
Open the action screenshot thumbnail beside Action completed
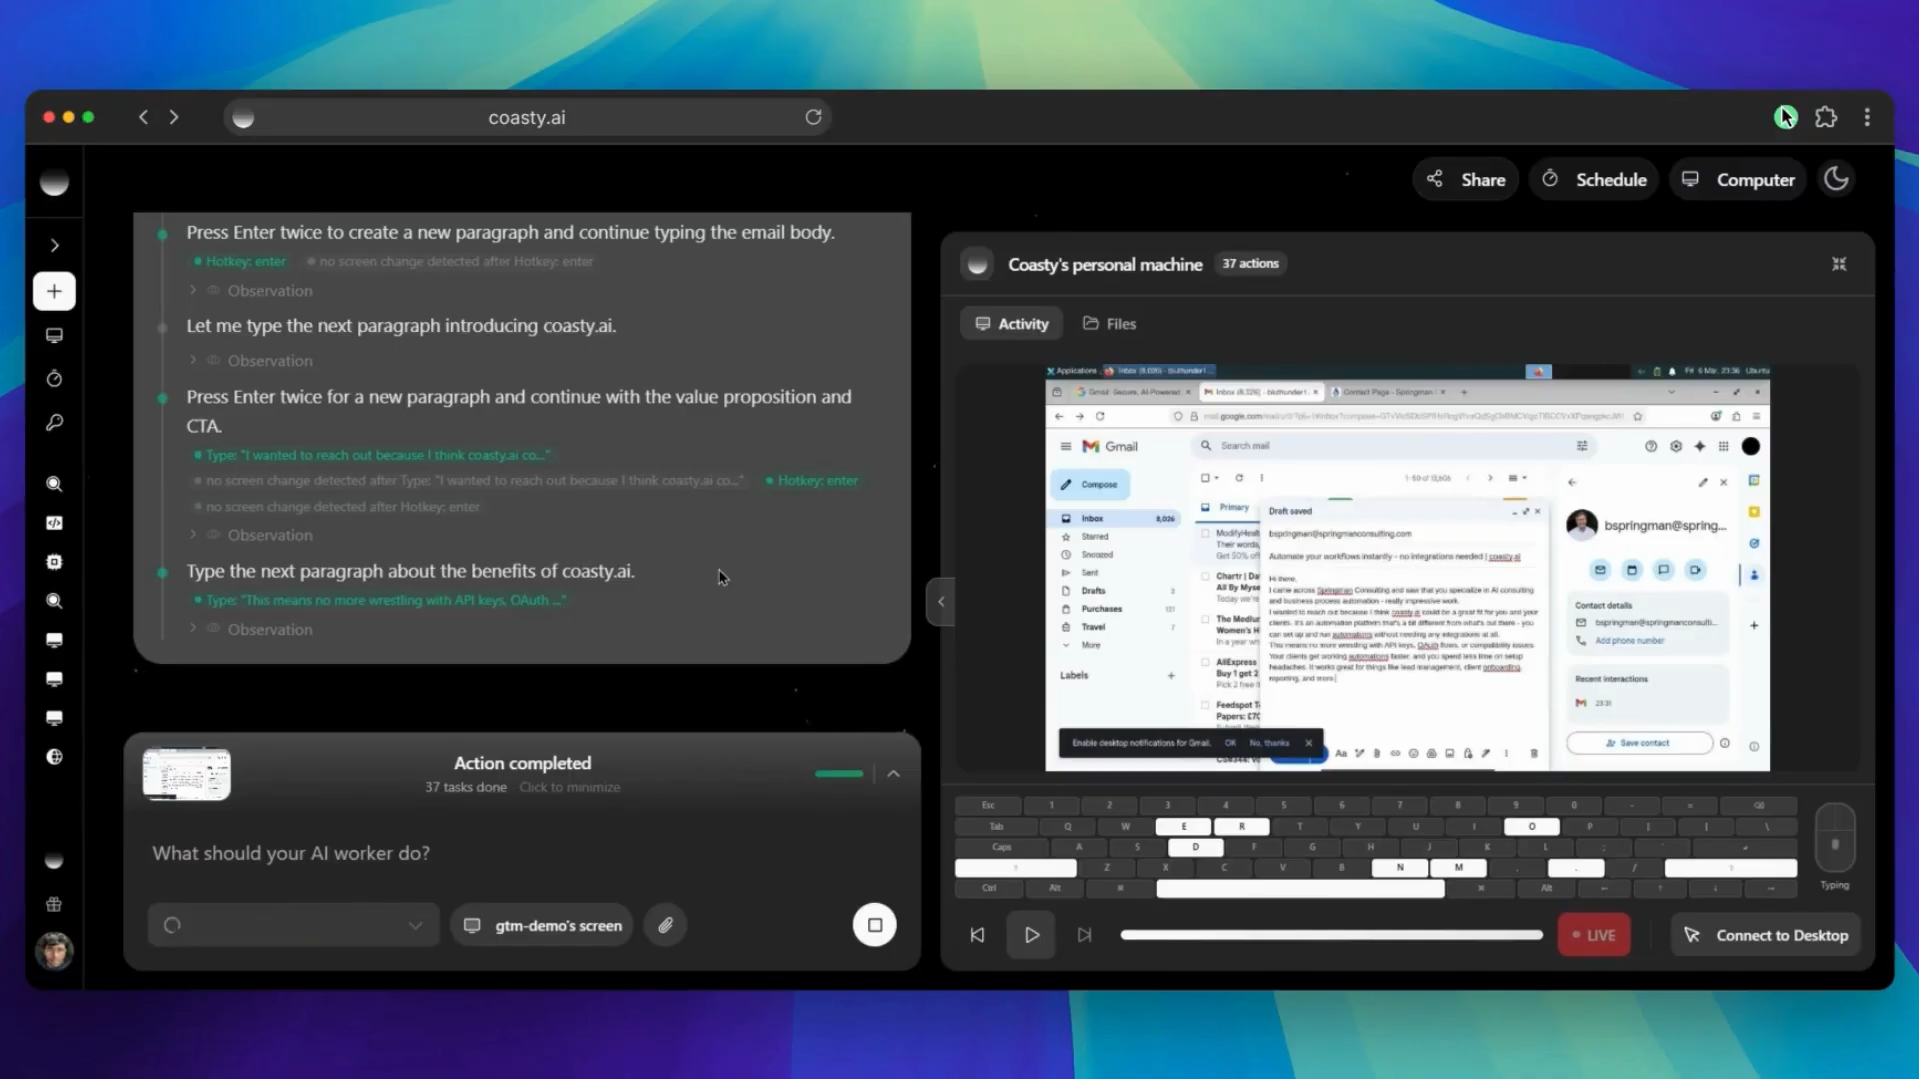pyautogui.click(x=186, y=774)
